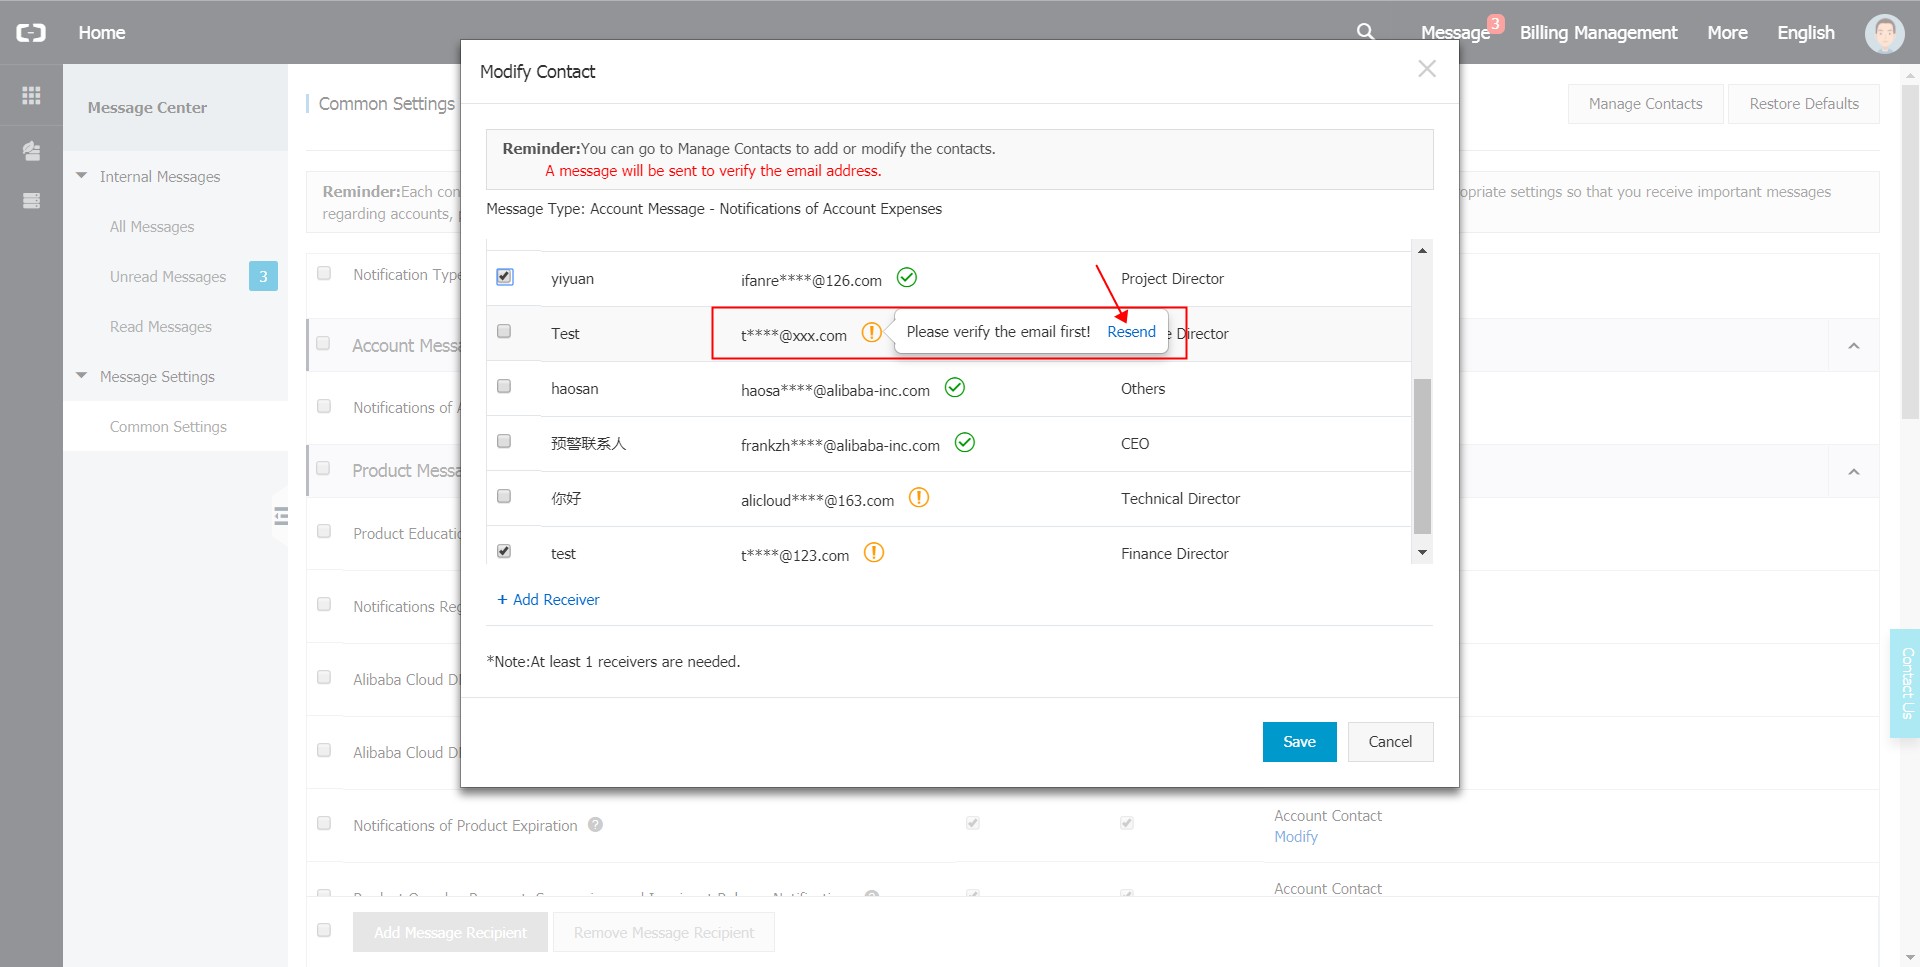Collapse the Message Settings tree section
Screen dimensions: 1920x967
[81, 376]
